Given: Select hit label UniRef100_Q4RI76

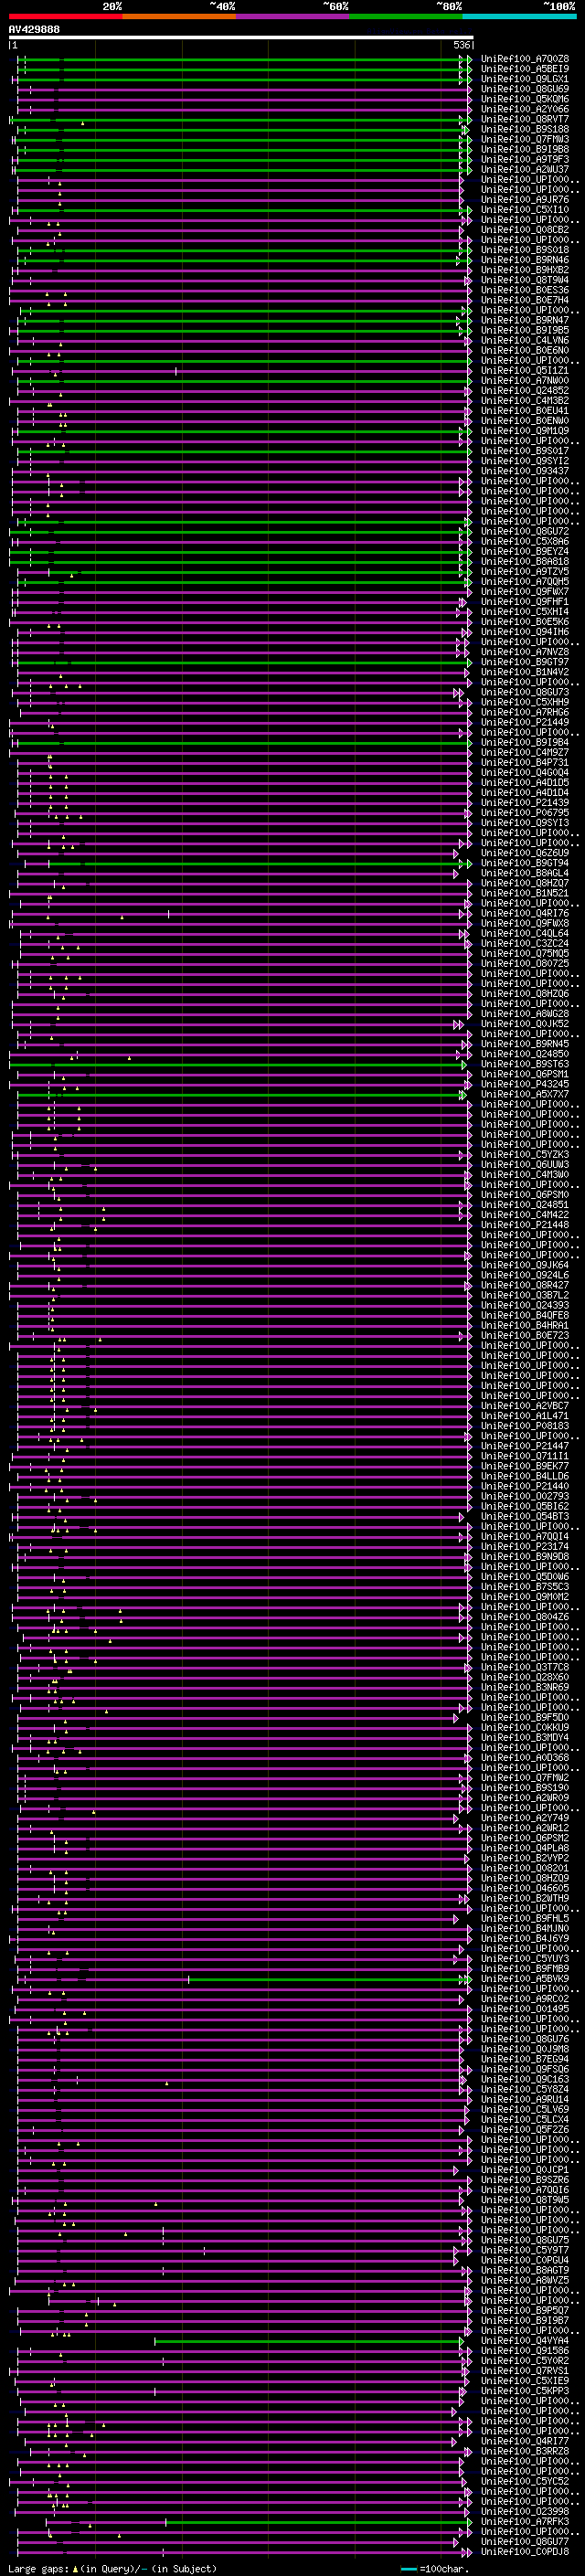Looking at the screenshot, I should [525, 913].
